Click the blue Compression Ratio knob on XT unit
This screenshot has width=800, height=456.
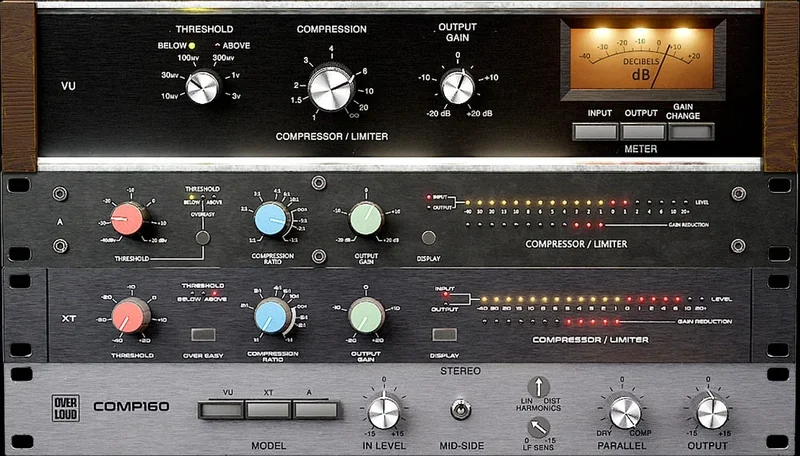273,316
